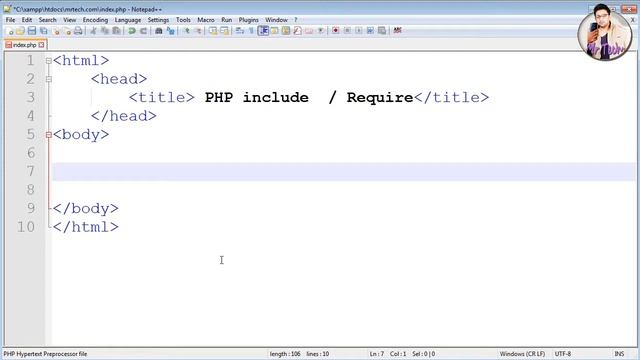Click 'UTF-8' encoding in status bar
Screen dimensions: 640x360
pos(562,354)
